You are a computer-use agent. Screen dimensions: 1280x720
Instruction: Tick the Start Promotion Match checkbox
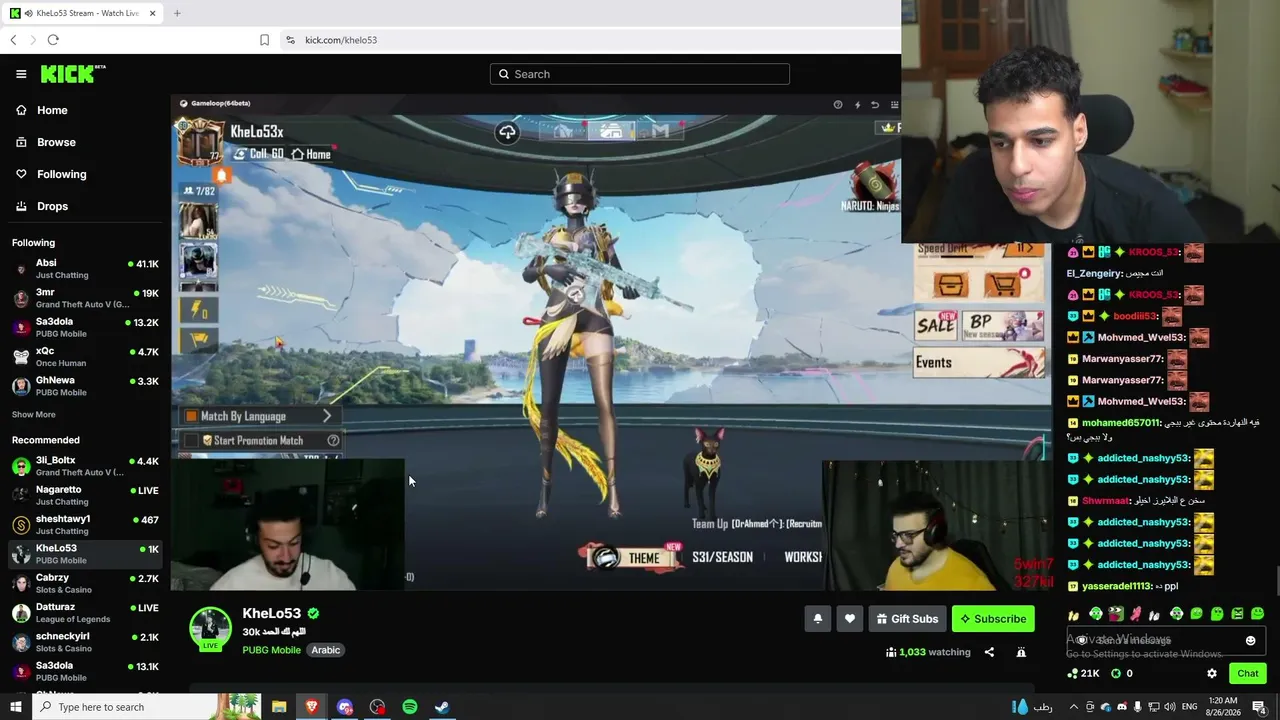191,440
